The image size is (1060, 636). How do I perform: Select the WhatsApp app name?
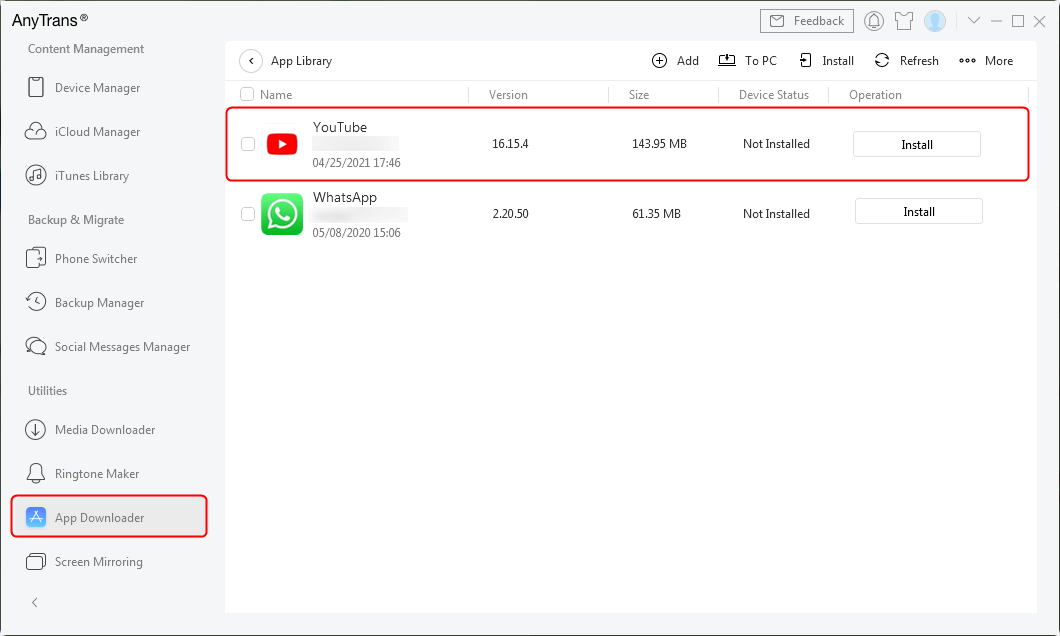tap(345, 197)
